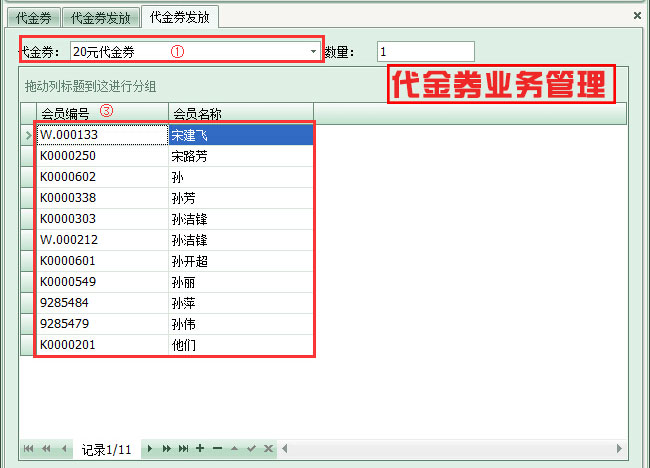Go to first record navigator button
Screen dimensions: 650x468
pyautogui.click(x=28, y=449)
